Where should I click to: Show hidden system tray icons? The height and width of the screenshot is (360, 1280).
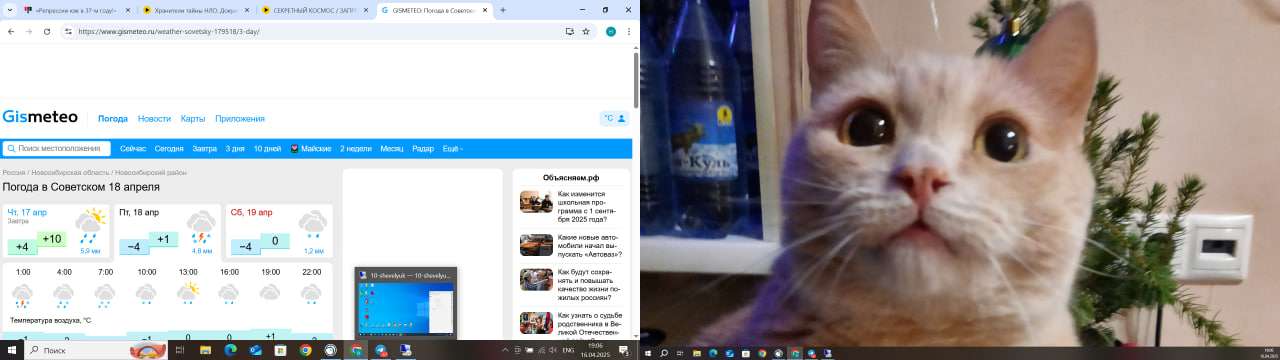pos(504,351)
